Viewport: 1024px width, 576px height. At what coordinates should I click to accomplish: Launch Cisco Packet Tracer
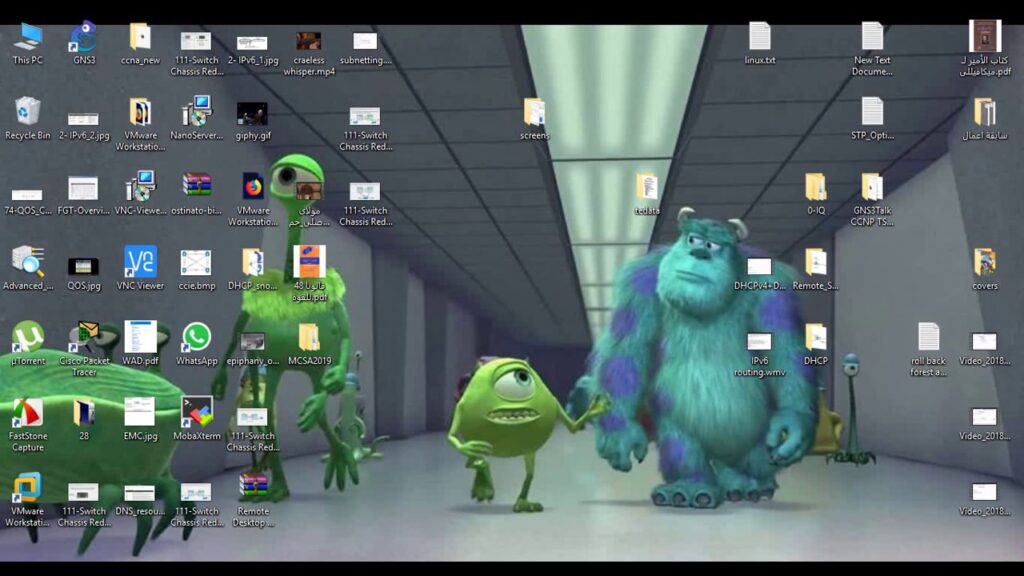84,338
